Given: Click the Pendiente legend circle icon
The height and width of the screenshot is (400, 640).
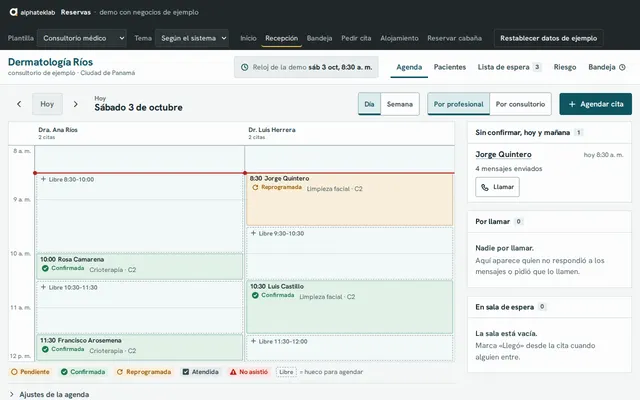Looking at the screenshot, I should [14, 372].
